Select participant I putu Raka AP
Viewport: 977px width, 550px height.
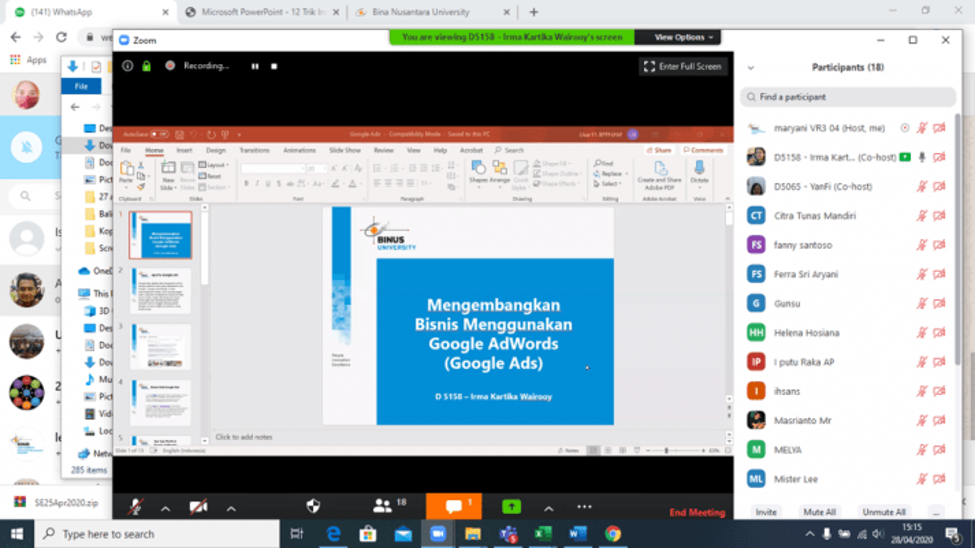click(847, 362)
